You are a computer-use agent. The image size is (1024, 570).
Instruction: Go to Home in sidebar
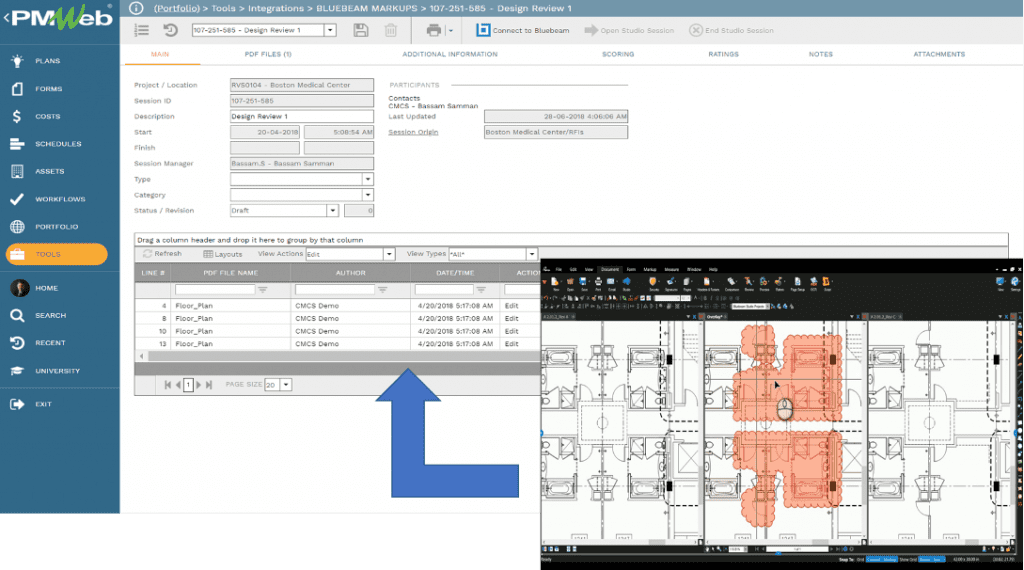(47, 288)
